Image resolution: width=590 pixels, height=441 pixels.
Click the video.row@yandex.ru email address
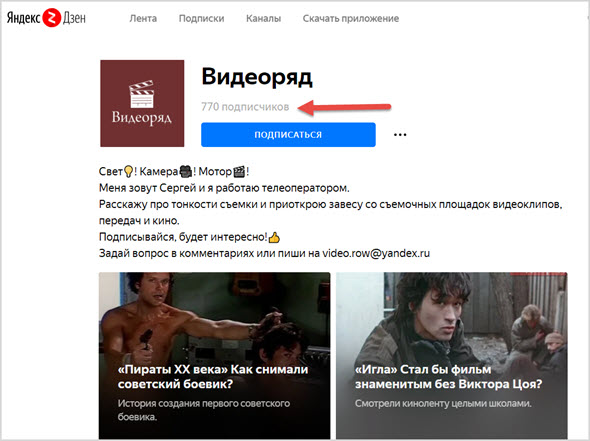(376, 253)
